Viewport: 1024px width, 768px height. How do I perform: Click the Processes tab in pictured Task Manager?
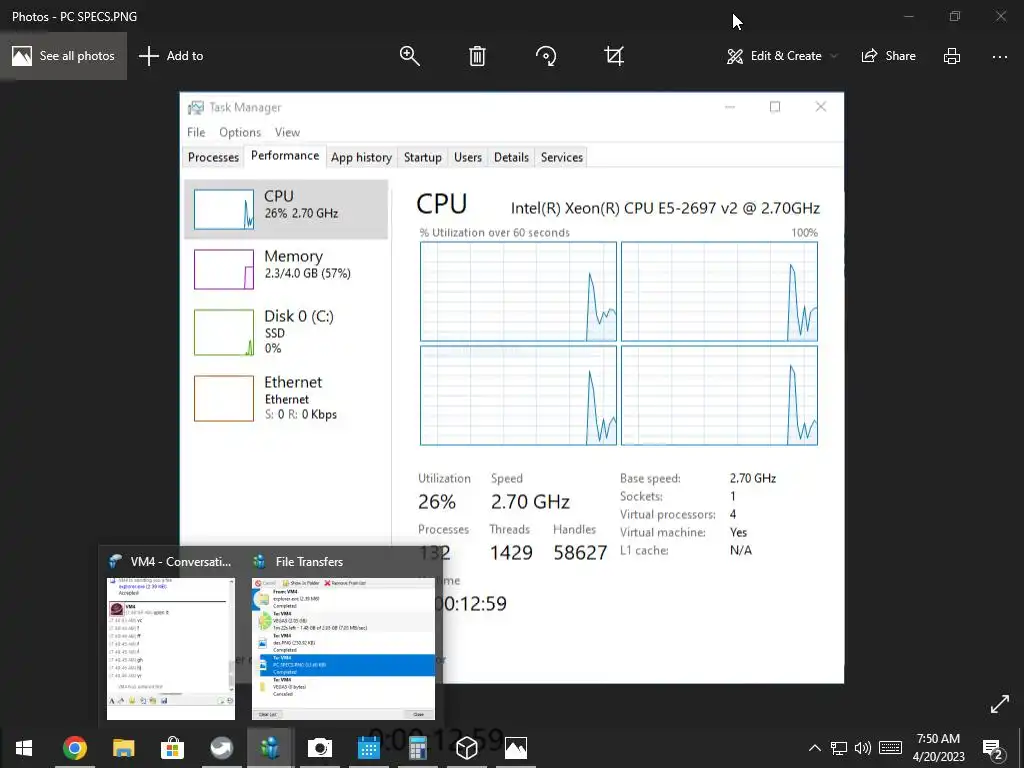point(214,157)
